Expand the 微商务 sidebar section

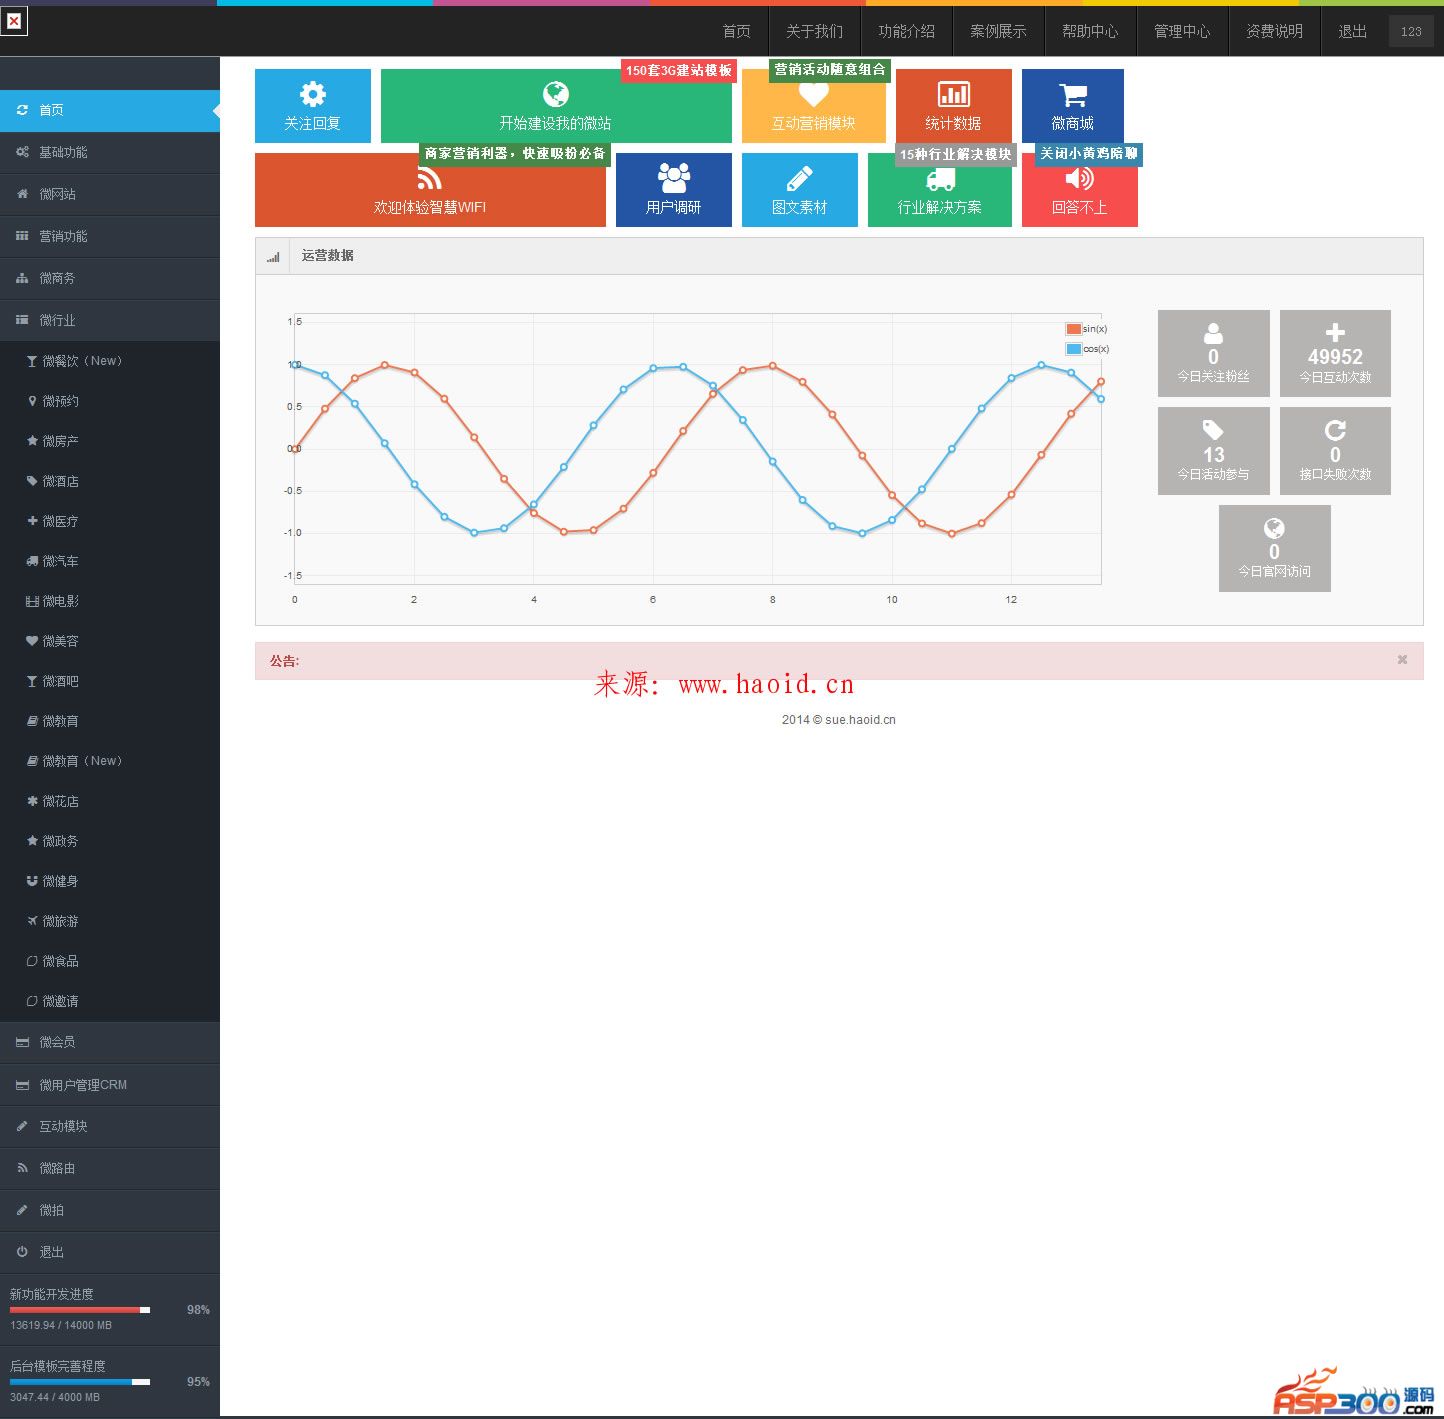coord(110,278)
